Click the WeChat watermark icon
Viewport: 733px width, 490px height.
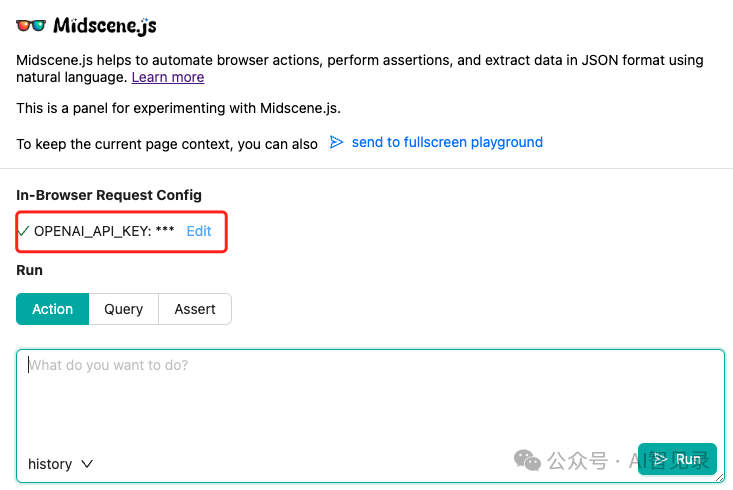pos(527,460)
